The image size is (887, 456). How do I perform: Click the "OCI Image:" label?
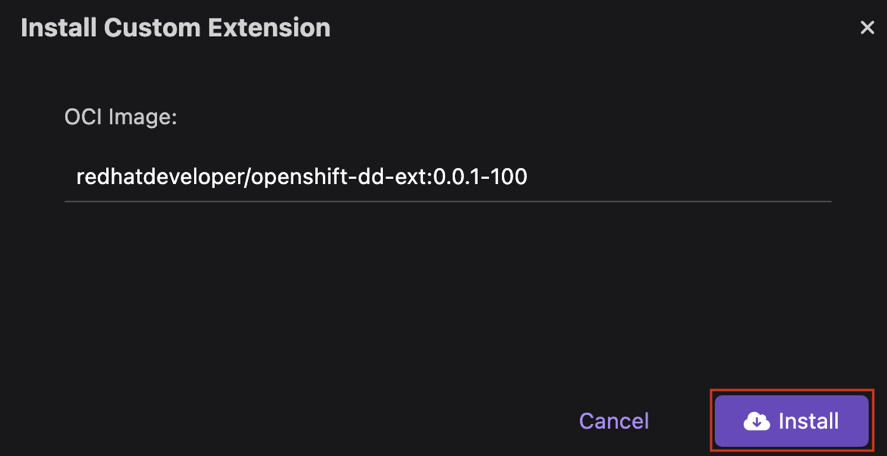[x=120, y=117]
